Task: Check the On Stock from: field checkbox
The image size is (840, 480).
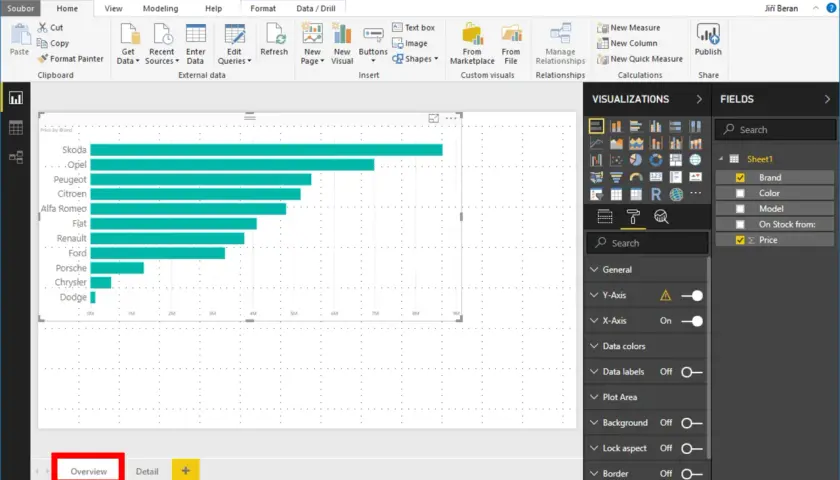Action: [x=740, y=224]
